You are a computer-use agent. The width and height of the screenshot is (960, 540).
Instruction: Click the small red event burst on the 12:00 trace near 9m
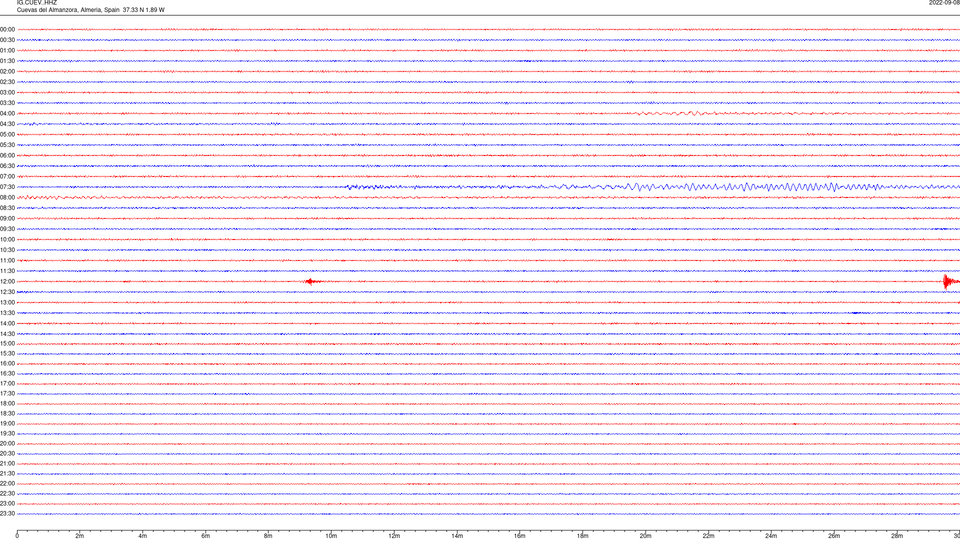coord(311,282)
